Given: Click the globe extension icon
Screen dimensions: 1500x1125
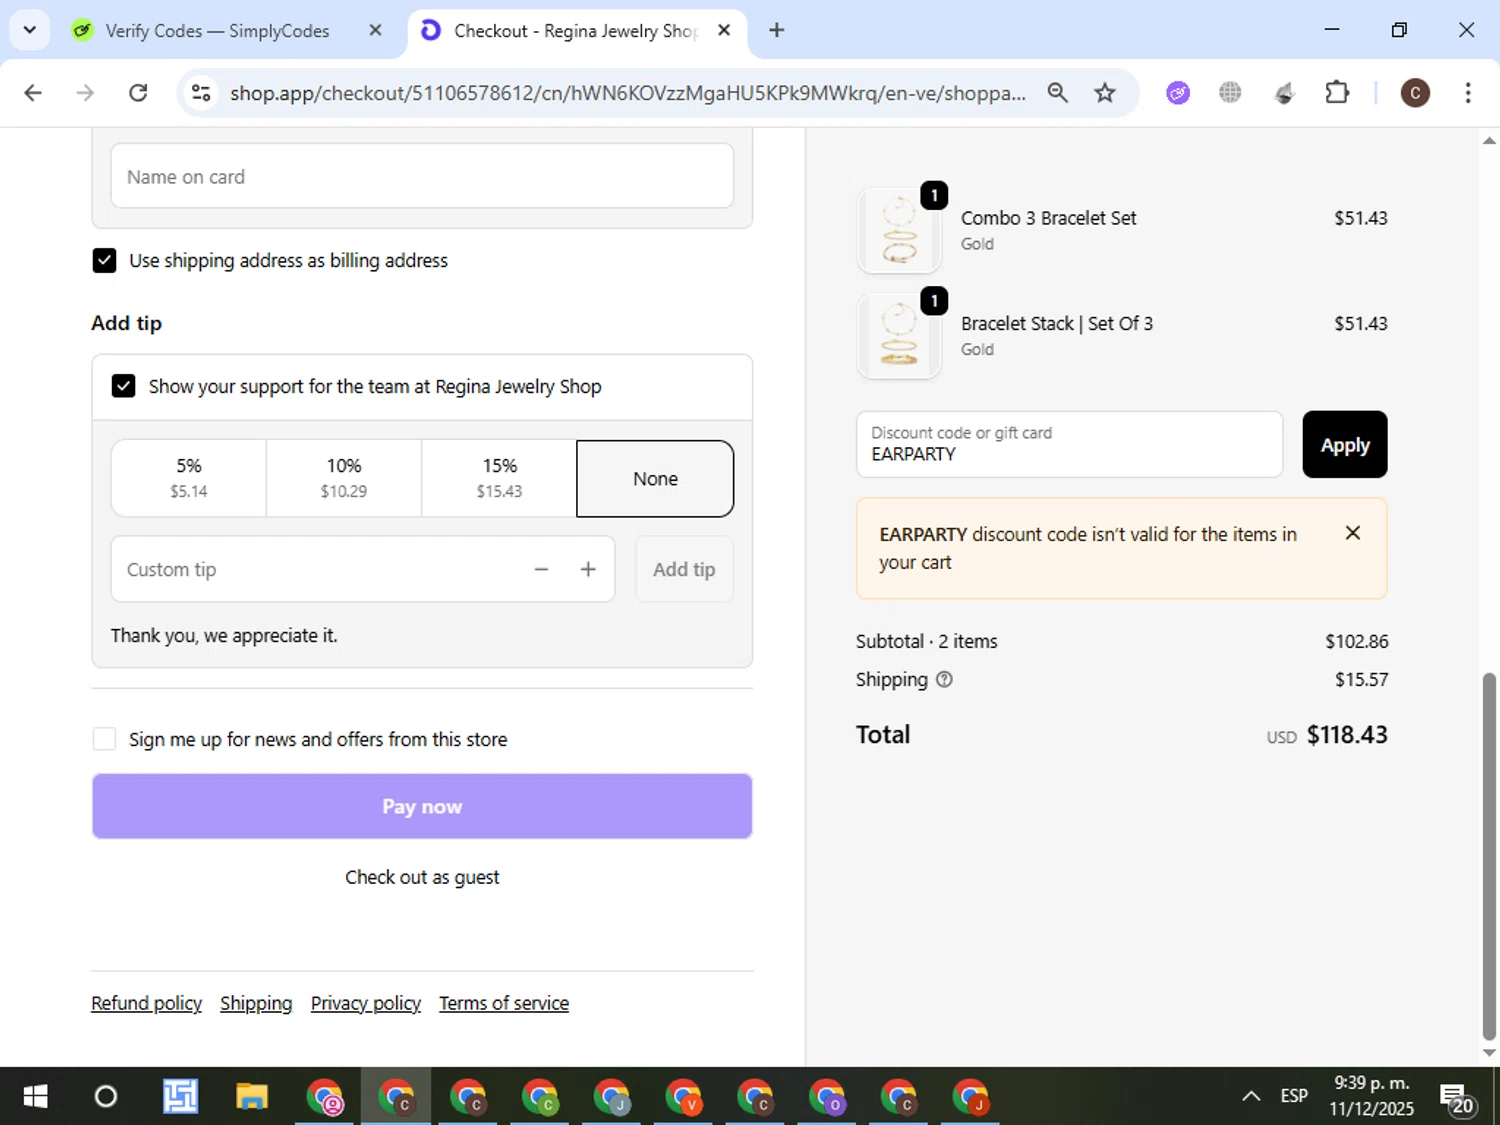Looking at the screenshot, I should [x=1230, y=93].
